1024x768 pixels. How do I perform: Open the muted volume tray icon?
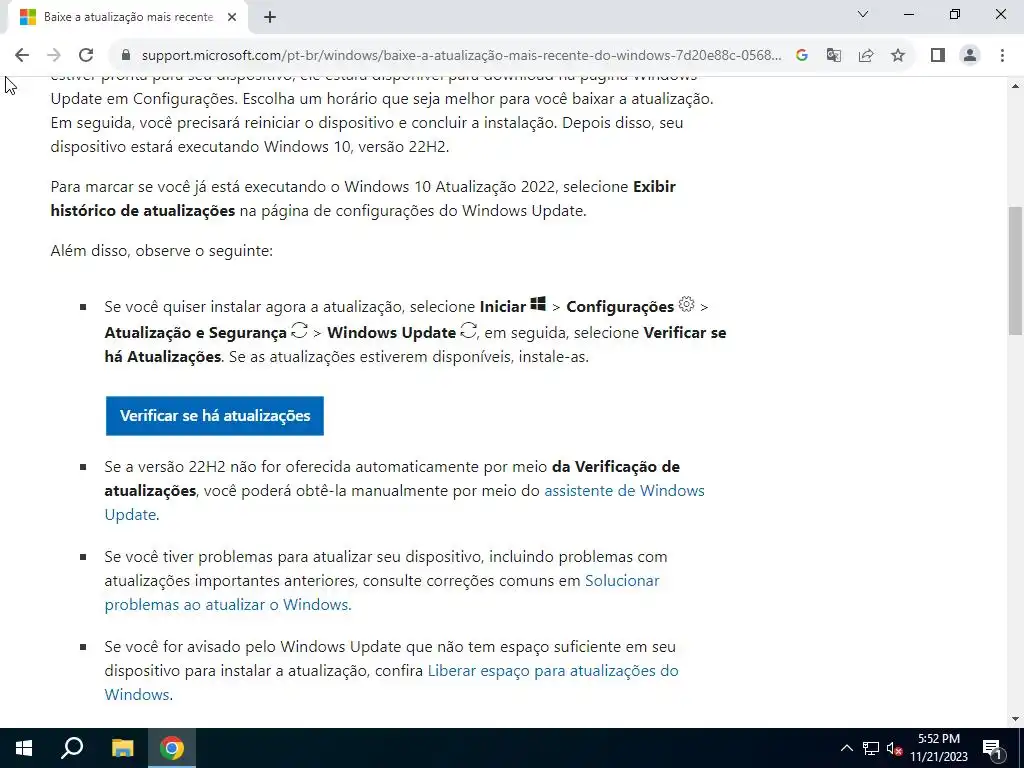(895, 748)
